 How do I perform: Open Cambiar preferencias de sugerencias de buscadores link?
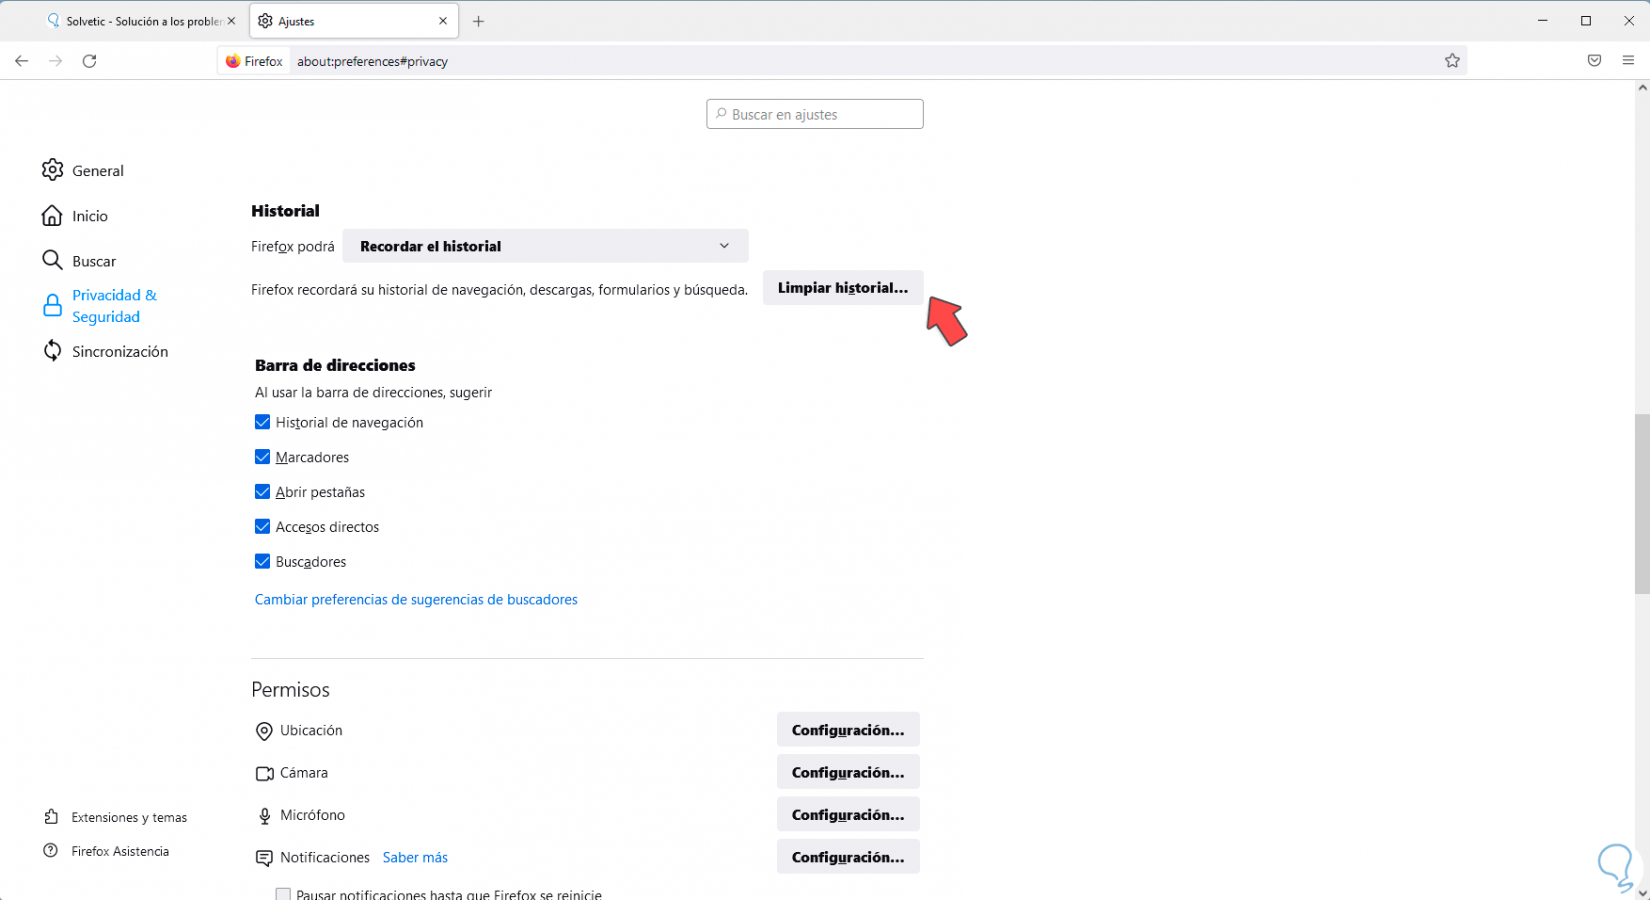416,600
